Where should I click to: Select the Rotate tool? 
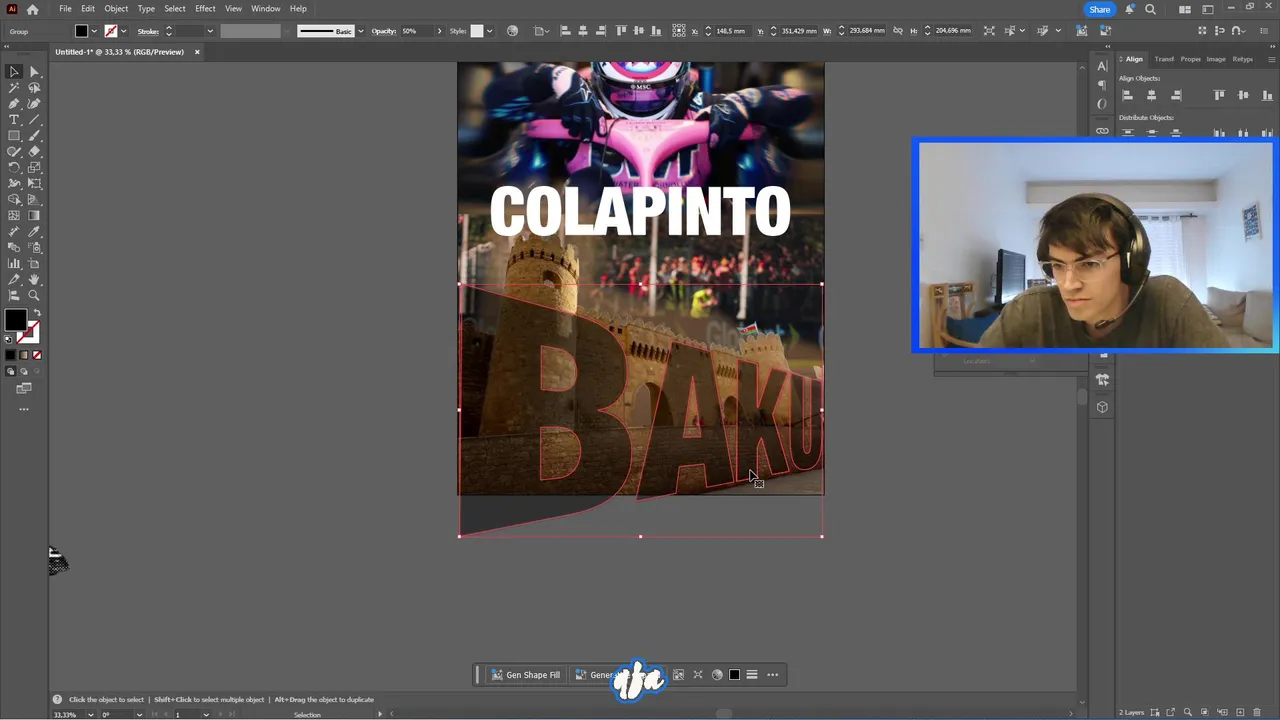click(14, 168)
